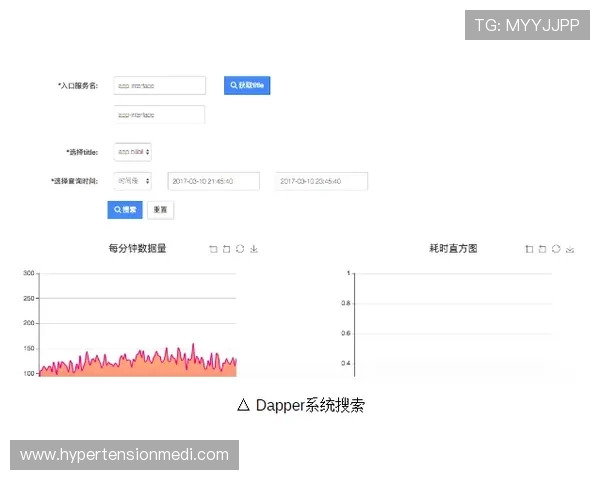Image resolution: width=600 pixels, height=480 pixels.
Task: Click the Dapper系统搜索 caption
Action: tap(301, 405)
